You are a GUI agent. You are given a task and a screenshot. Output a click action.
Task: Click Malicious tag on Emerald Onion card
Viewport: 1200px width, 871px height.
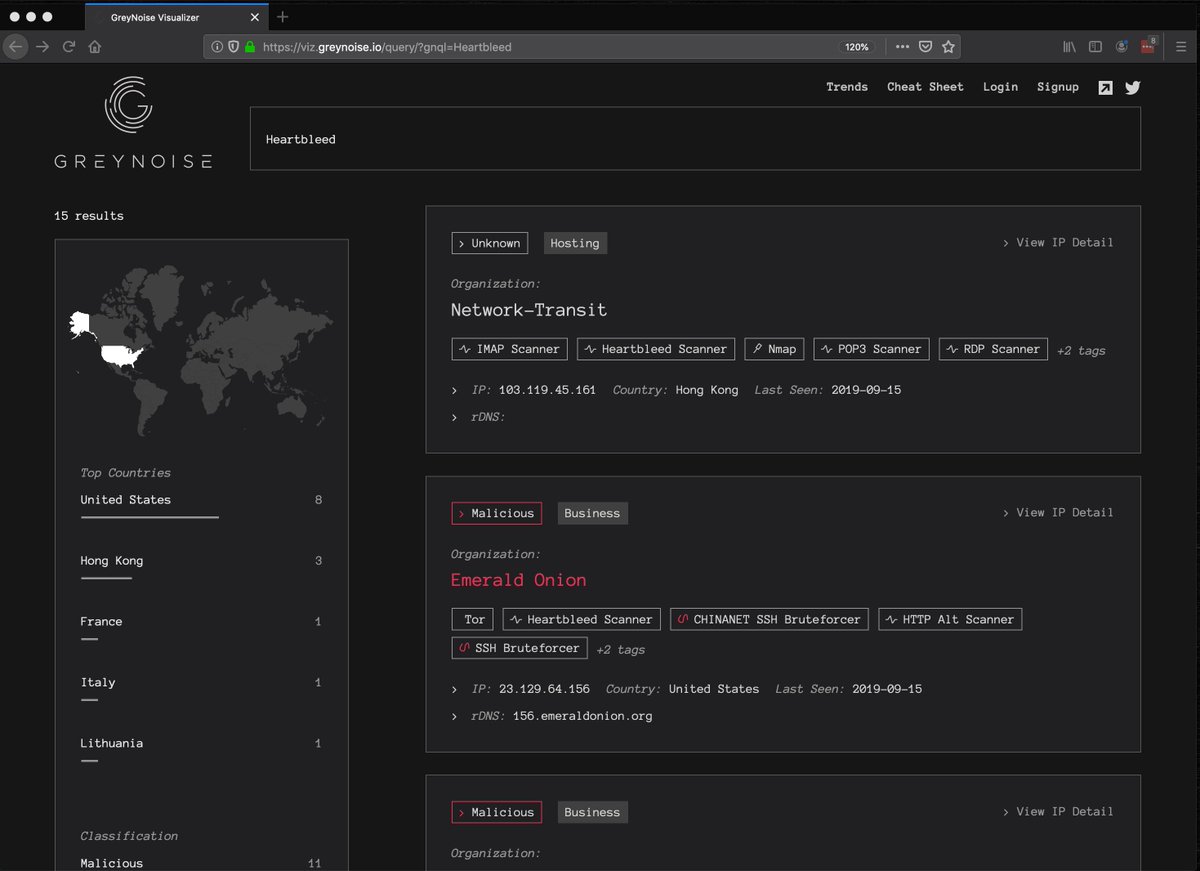(x=496, y=513)
